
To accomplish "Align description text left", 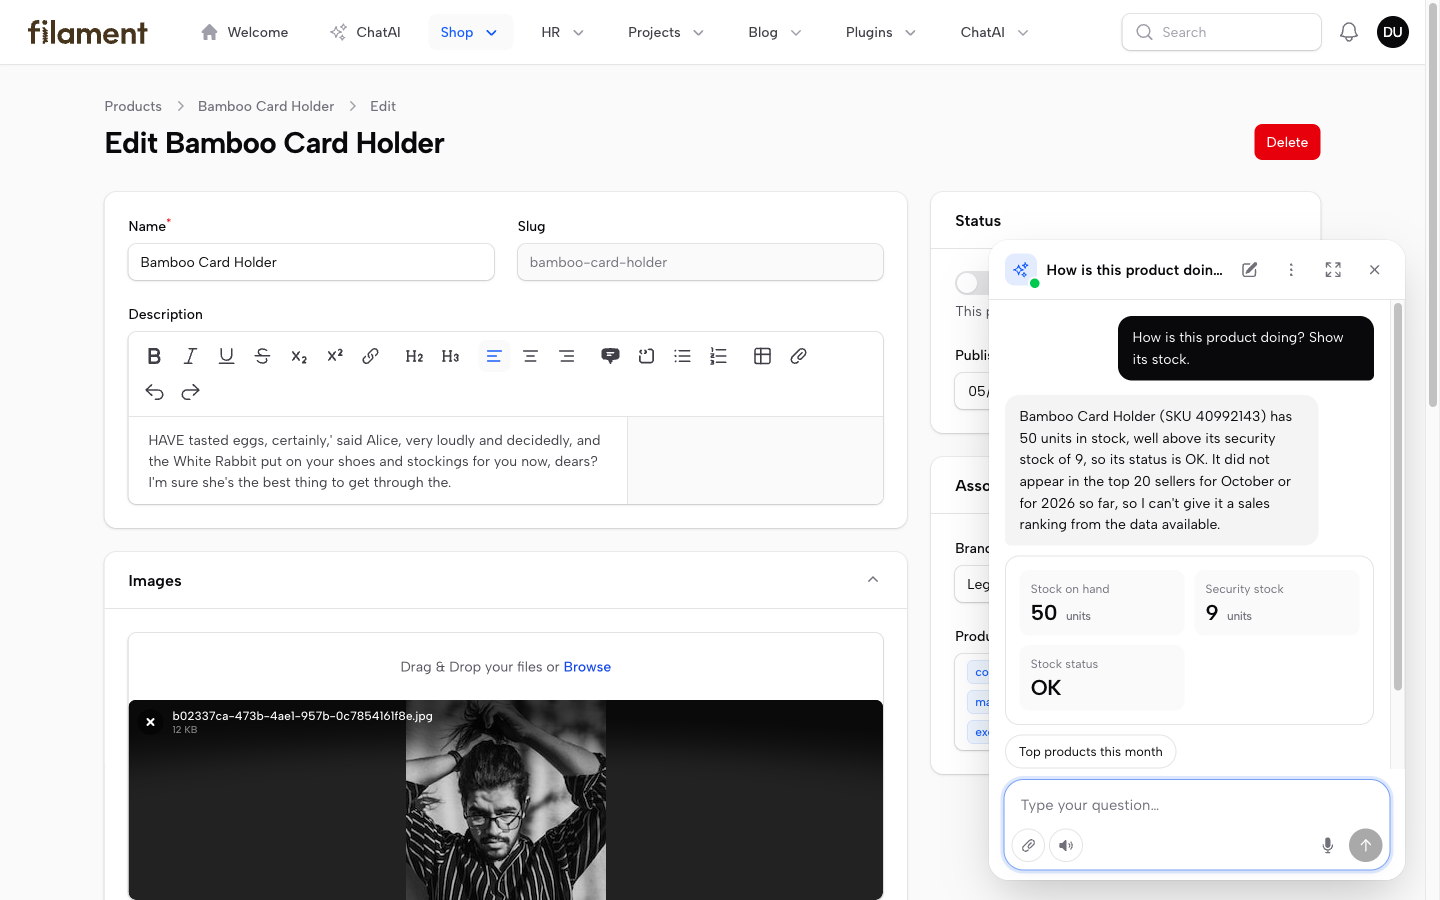I will coord(494,356).
